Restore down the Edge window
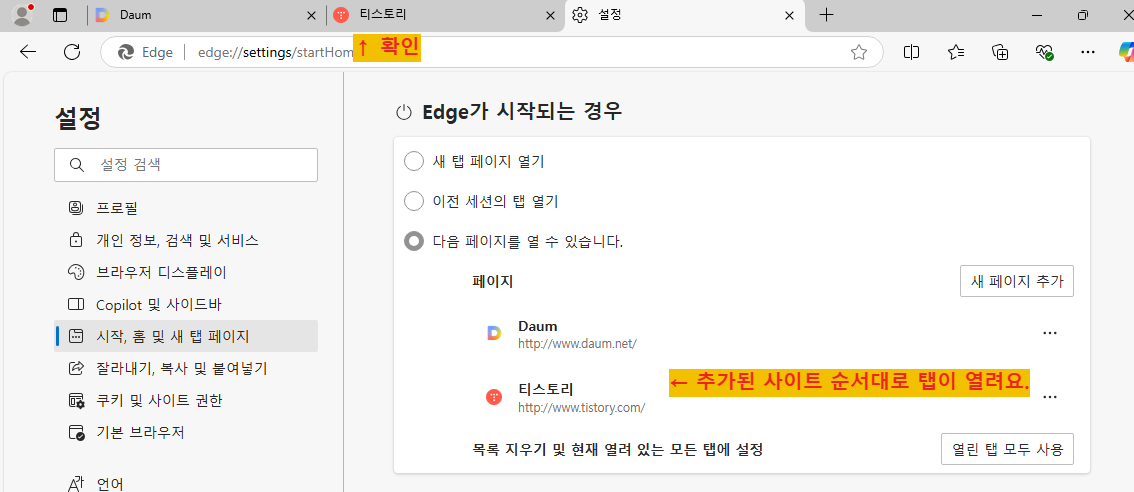Image resolution: width=1134 pixels, height=492 pixels. click(1083, 15)
